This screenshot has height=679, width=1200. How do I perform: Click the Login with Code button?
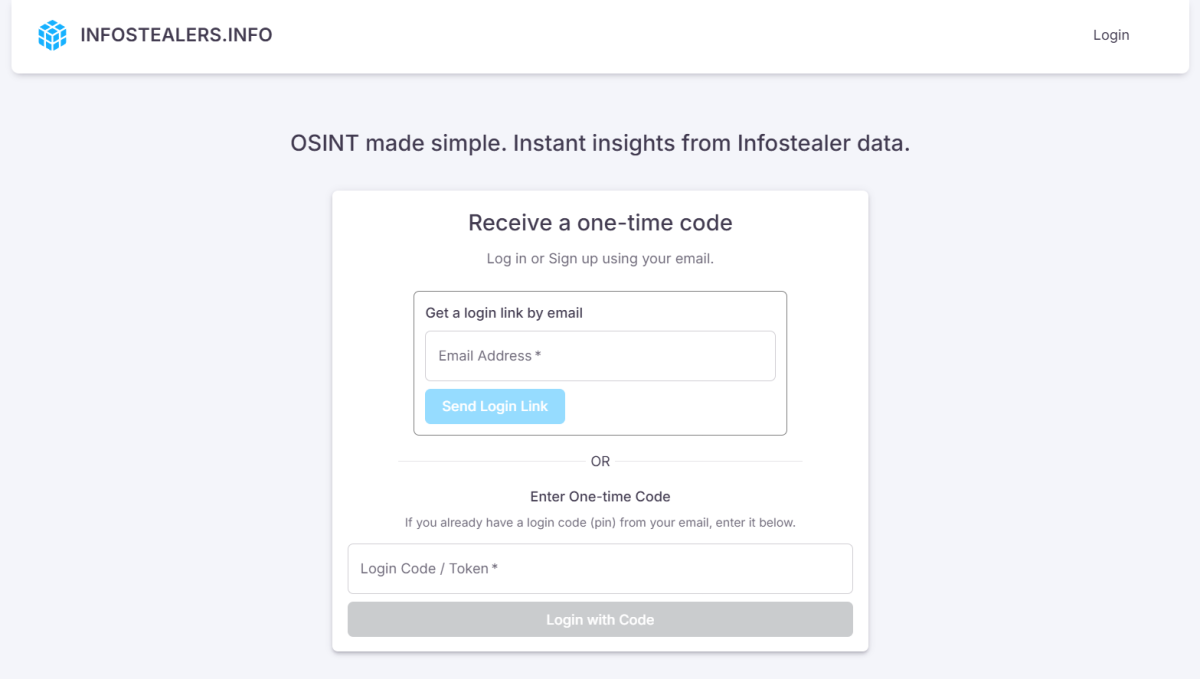pyautogui.click(x=600, y=620)
